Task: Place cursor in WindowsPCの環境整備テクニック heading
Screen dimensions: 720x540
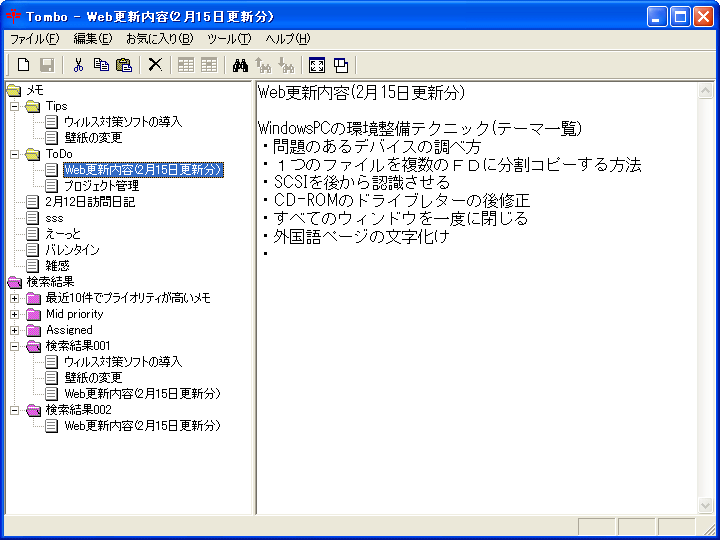Action: [421, 129]
